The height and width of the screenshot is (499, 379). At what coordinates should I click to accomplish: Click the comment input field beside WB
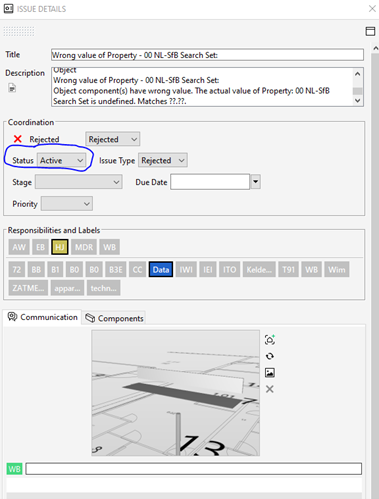click(x=194, y=469)
